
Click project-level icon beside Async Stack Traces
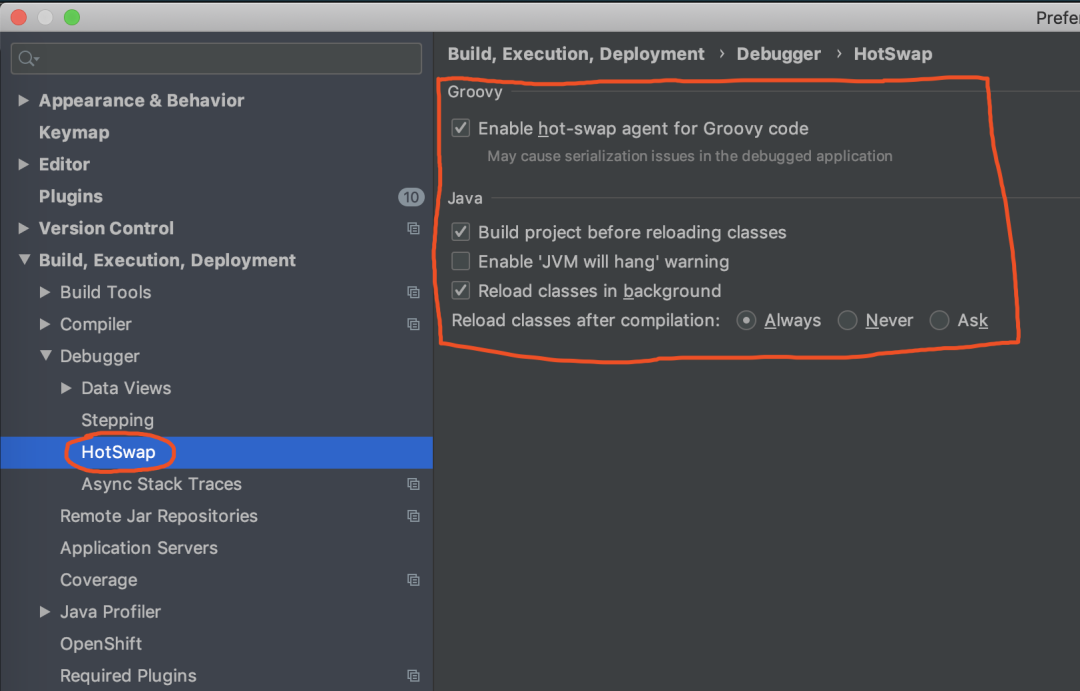413,484
